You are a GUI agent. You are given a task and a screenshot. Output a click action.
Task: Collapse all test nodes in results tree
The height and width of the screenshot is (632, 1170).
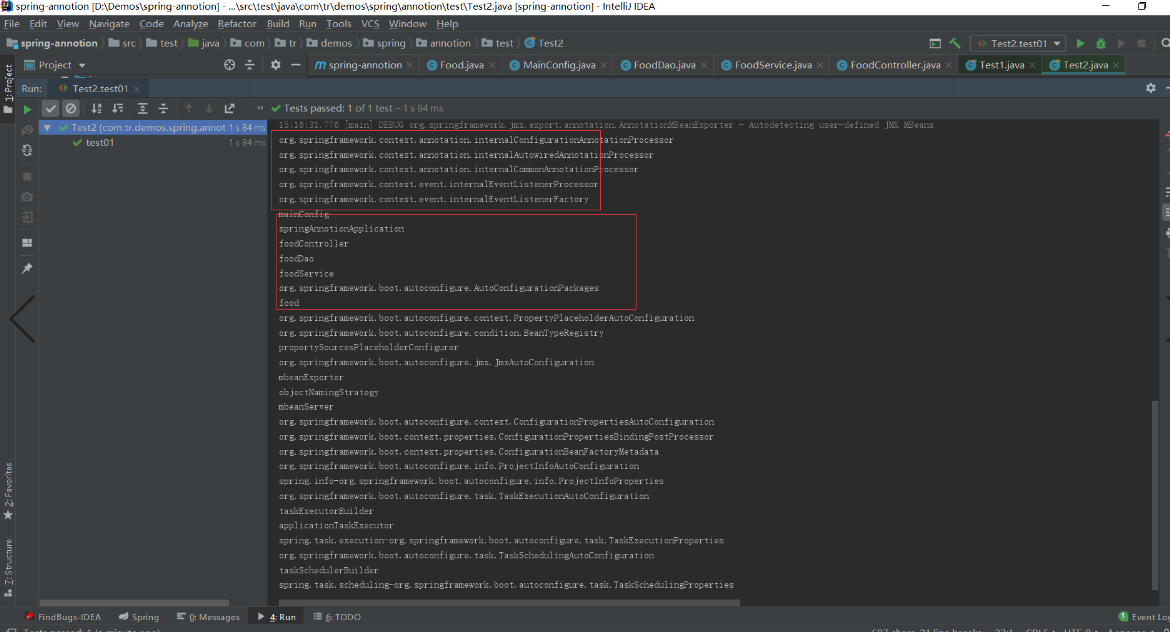[164, 108]
